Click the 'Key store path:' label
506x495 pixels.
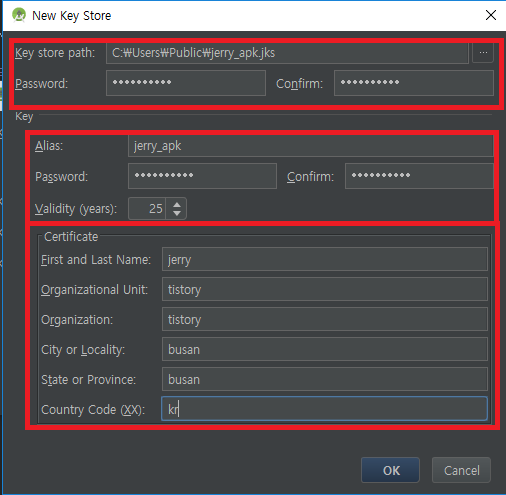coord(55,53)
